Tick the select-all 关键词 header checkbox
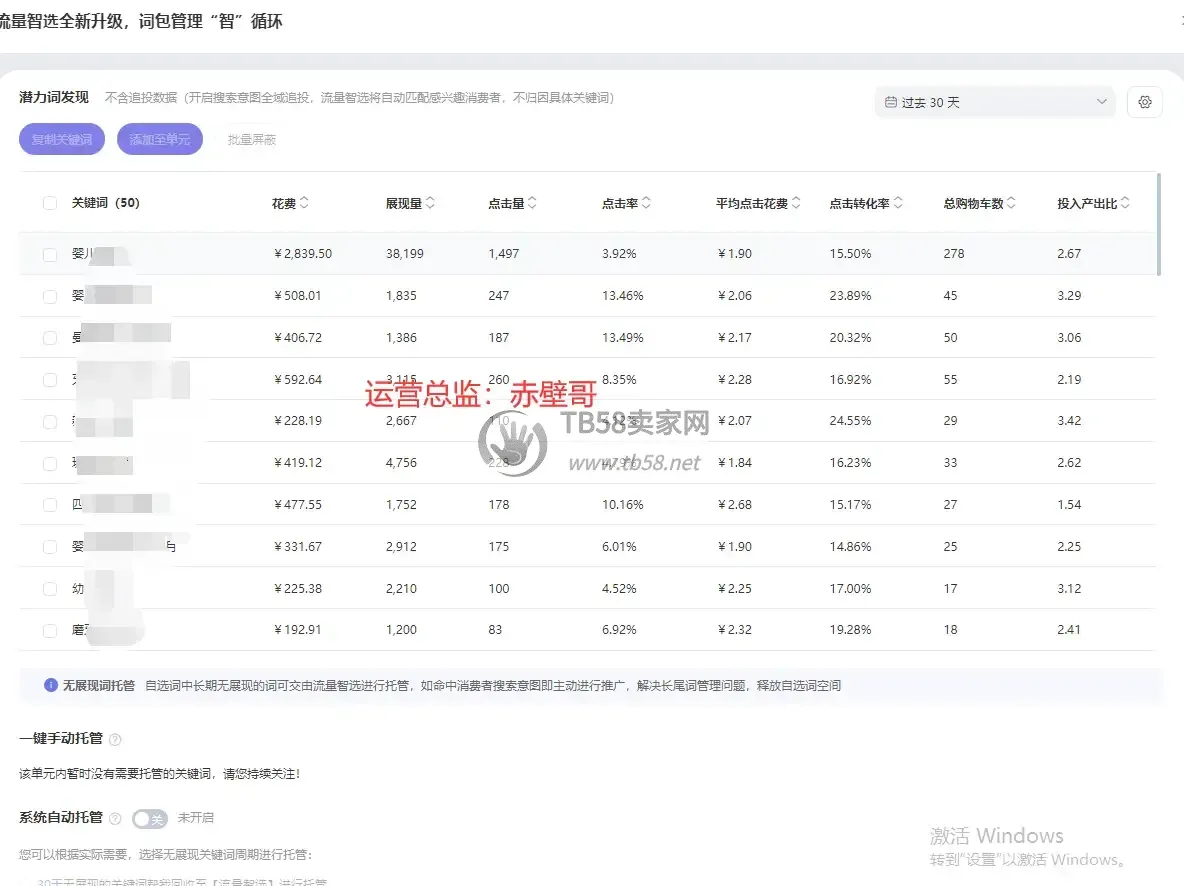The image size is (1184, 886). pyautogui.click(x=50, y=203)
